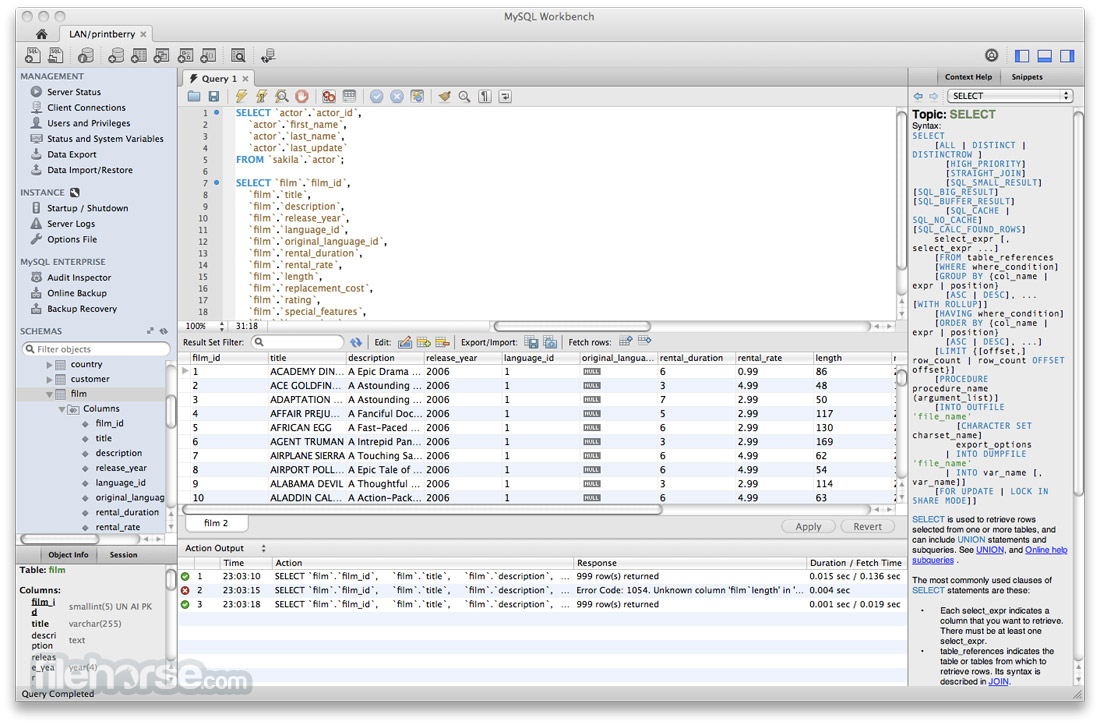
Task: Adjust the editor zoom 100% stepper
Action: 222,326
